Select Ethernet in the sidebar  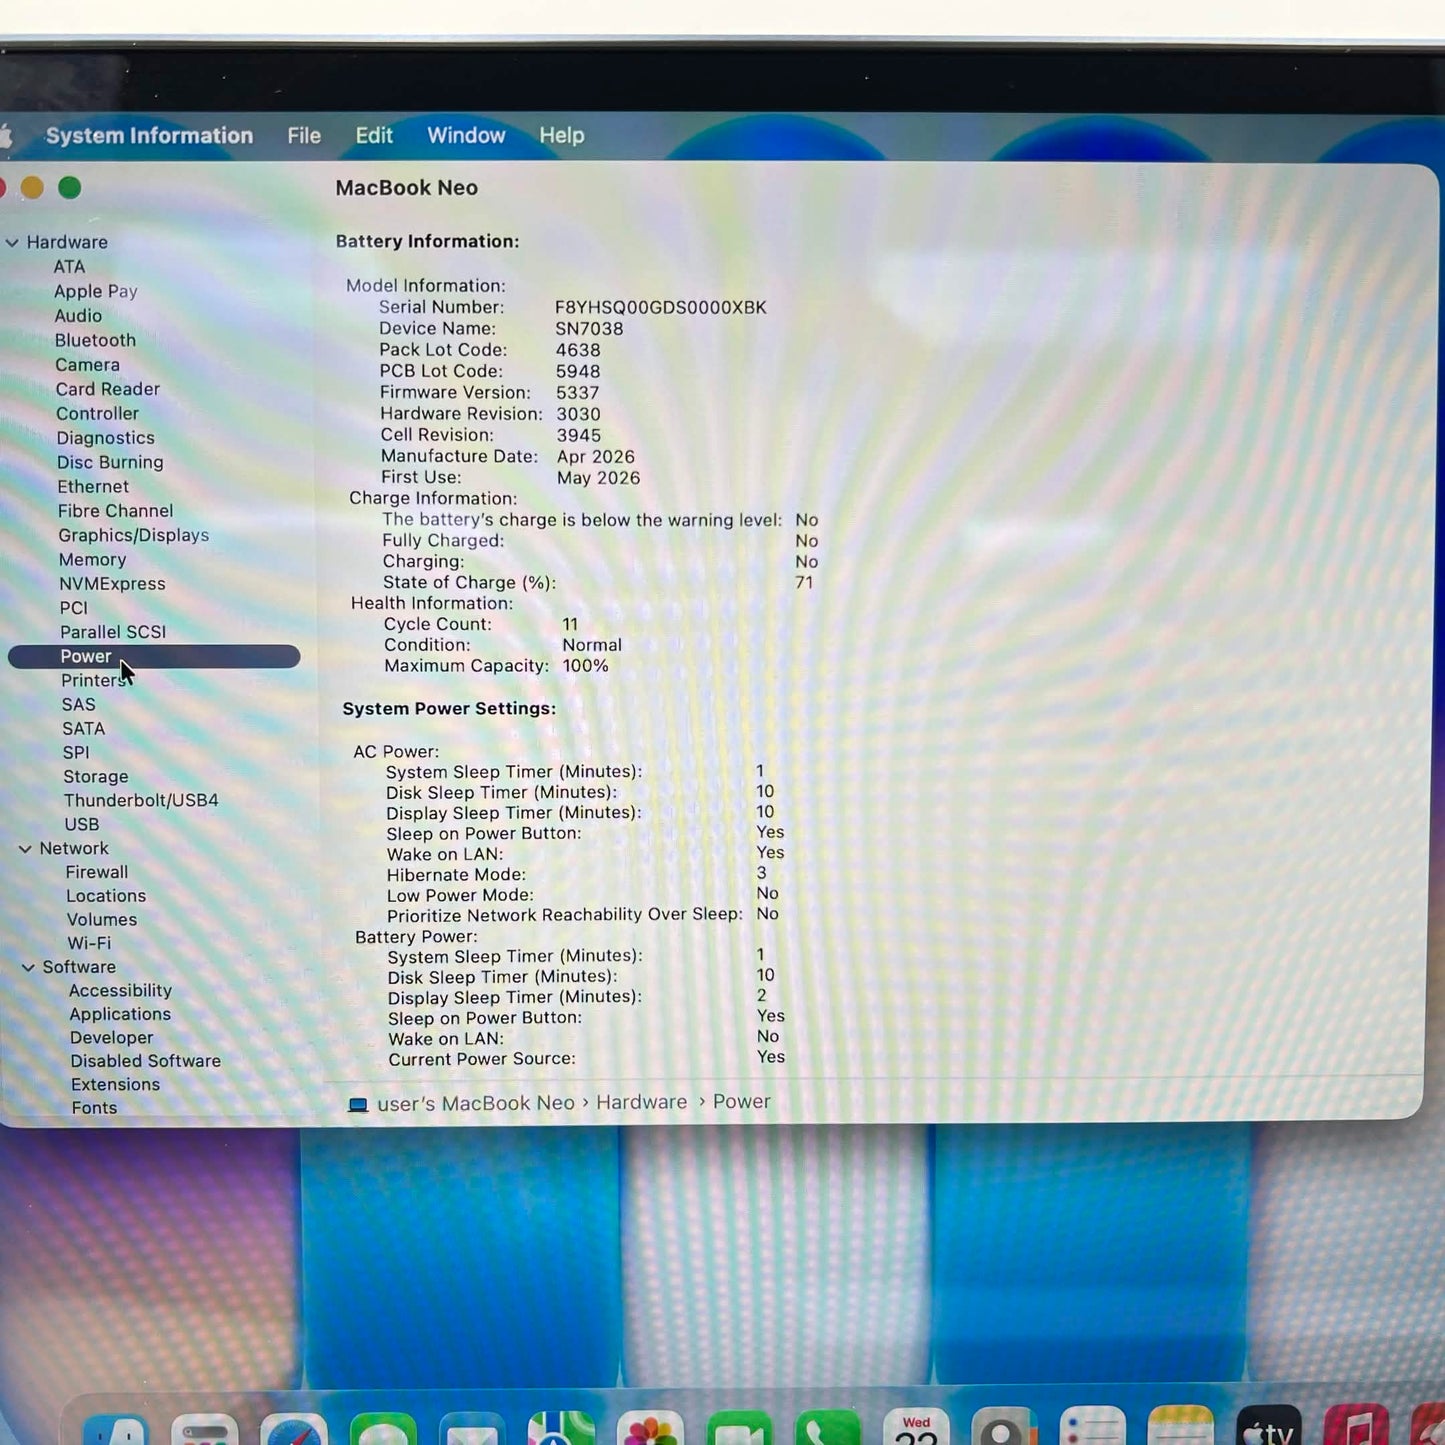coord(93,487)
